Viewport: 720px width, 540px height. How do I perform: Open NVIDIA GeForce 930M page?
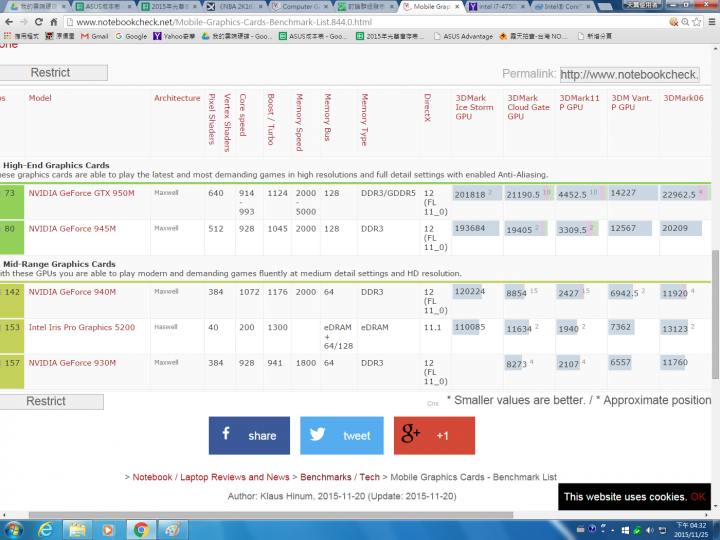tap(72, 363)
